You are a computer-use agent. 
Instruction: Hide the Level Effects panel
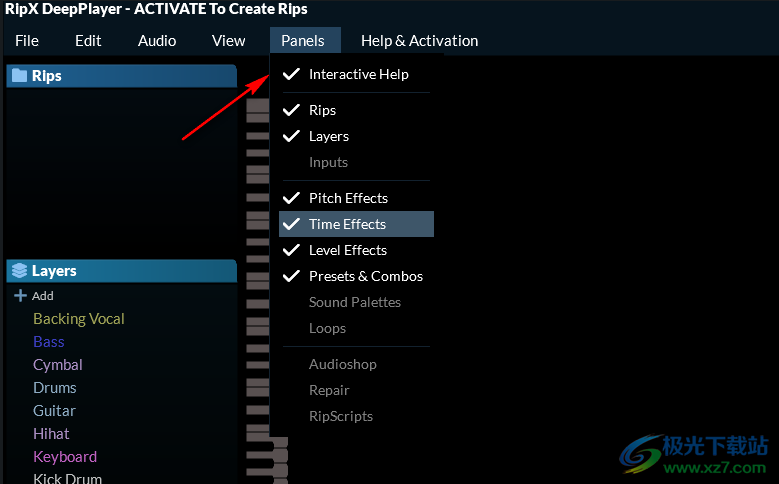(347, 250)
